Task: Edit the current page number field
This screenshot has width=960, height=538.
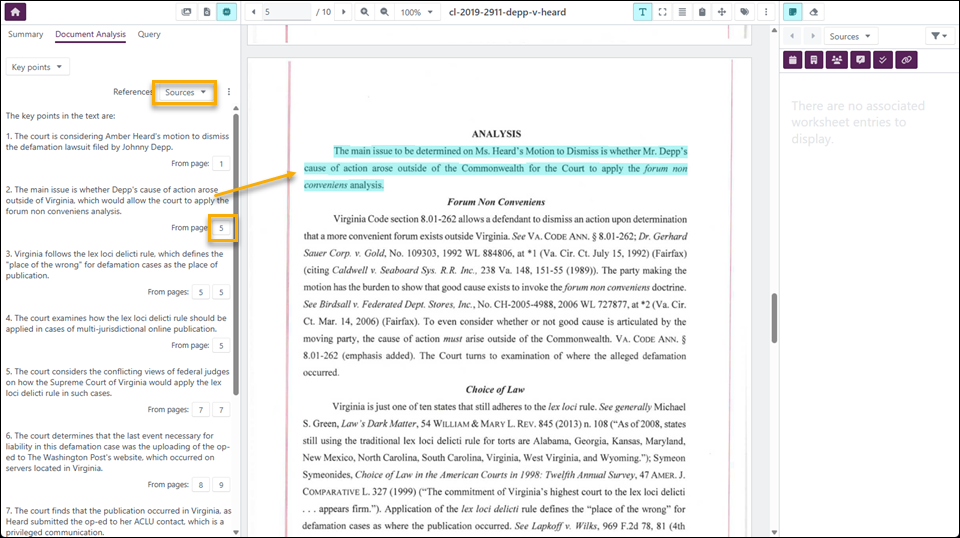Action: click(x=287, y=12)
